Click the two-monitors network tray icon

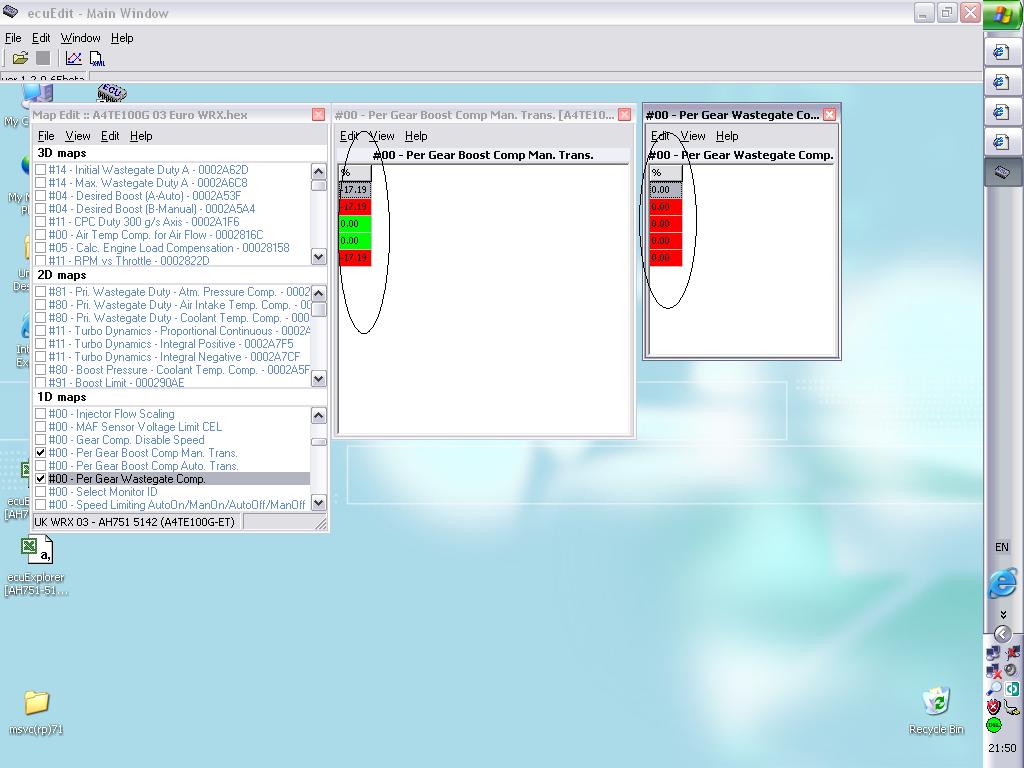(993, 653)
